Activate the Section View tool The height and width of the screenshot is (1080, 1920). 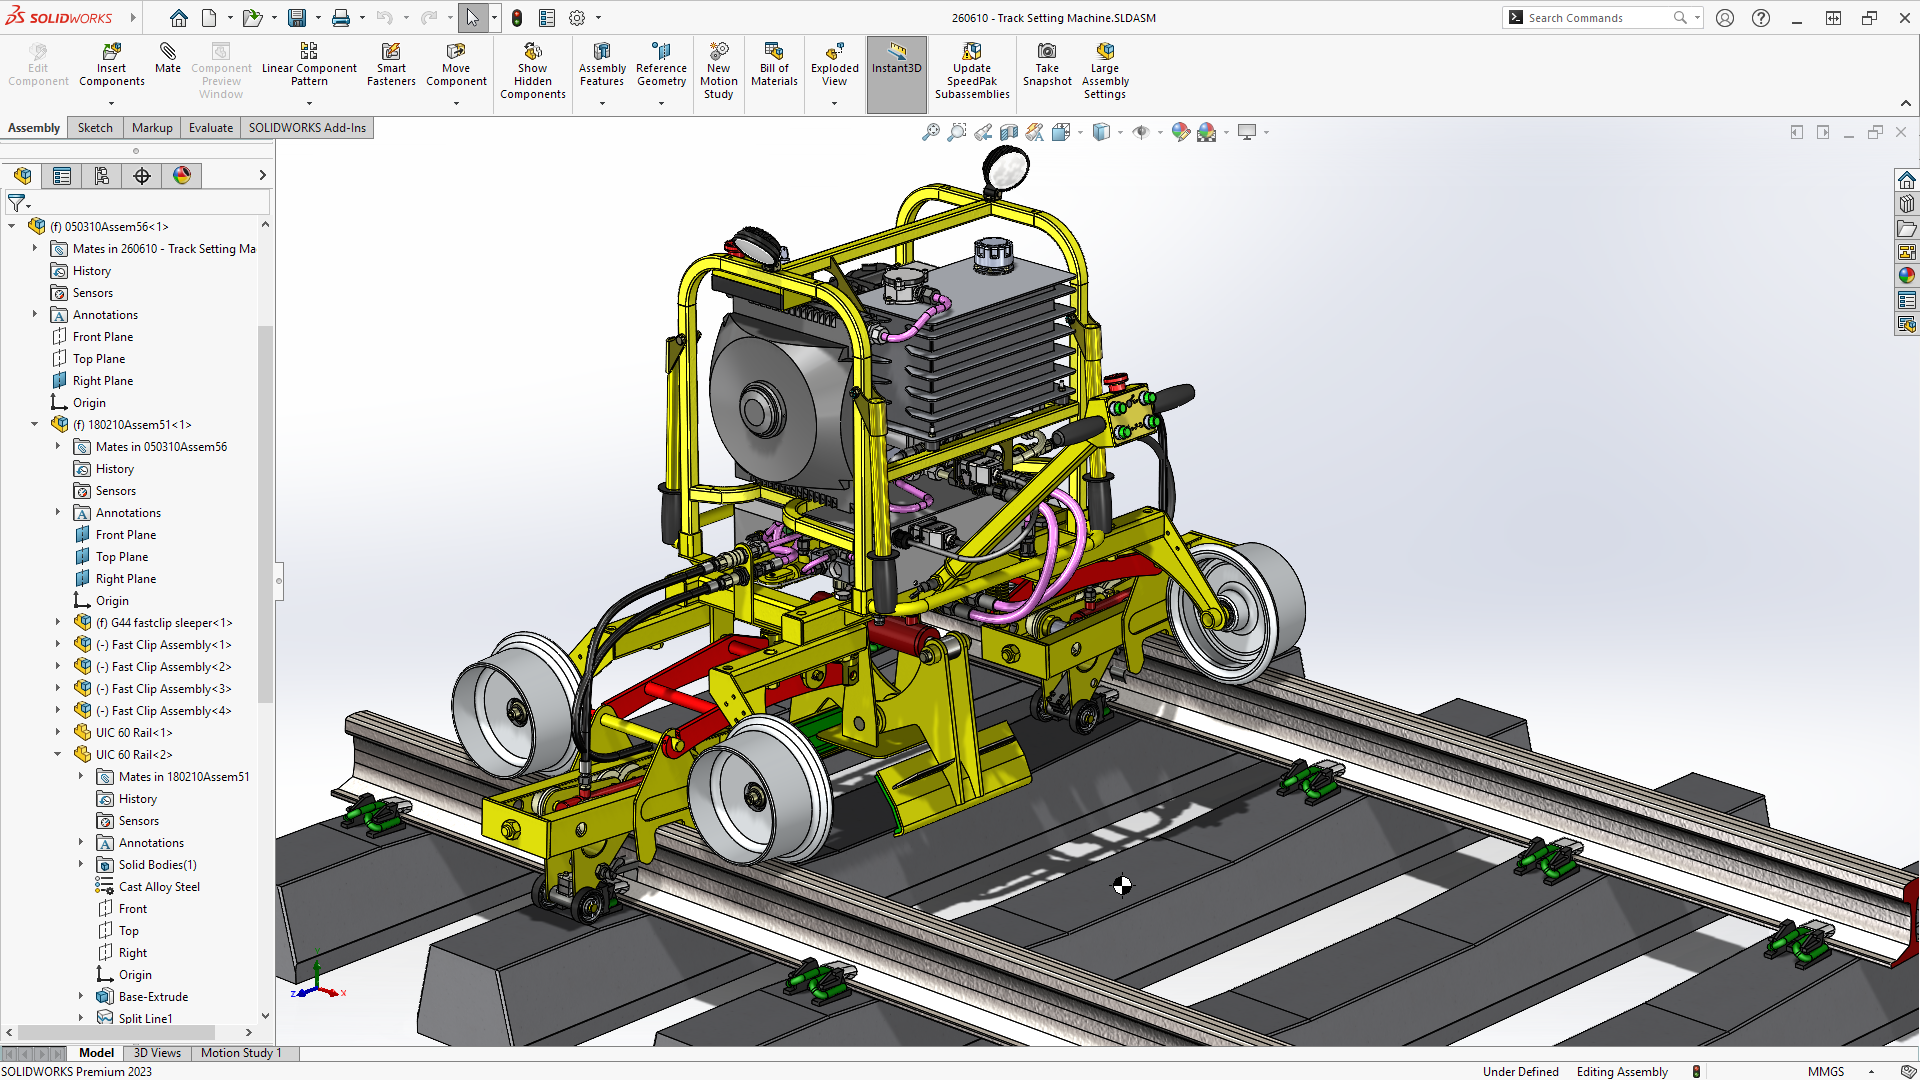(x=1010, y=131)
